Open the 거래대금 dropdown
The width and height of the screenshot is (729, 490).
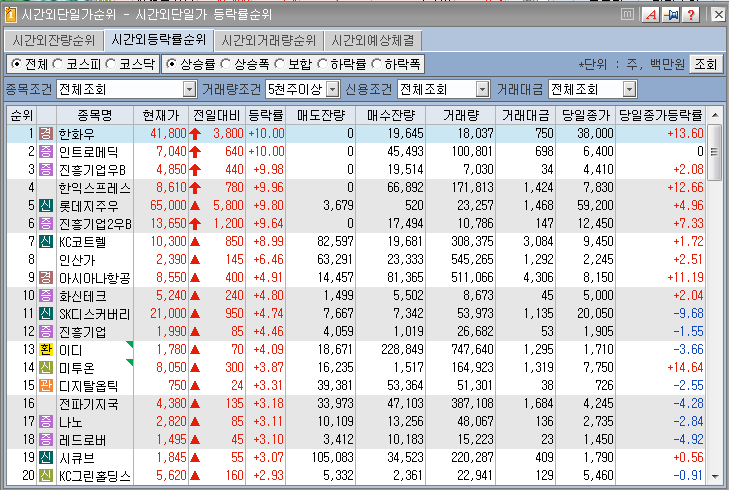point(629,89)
